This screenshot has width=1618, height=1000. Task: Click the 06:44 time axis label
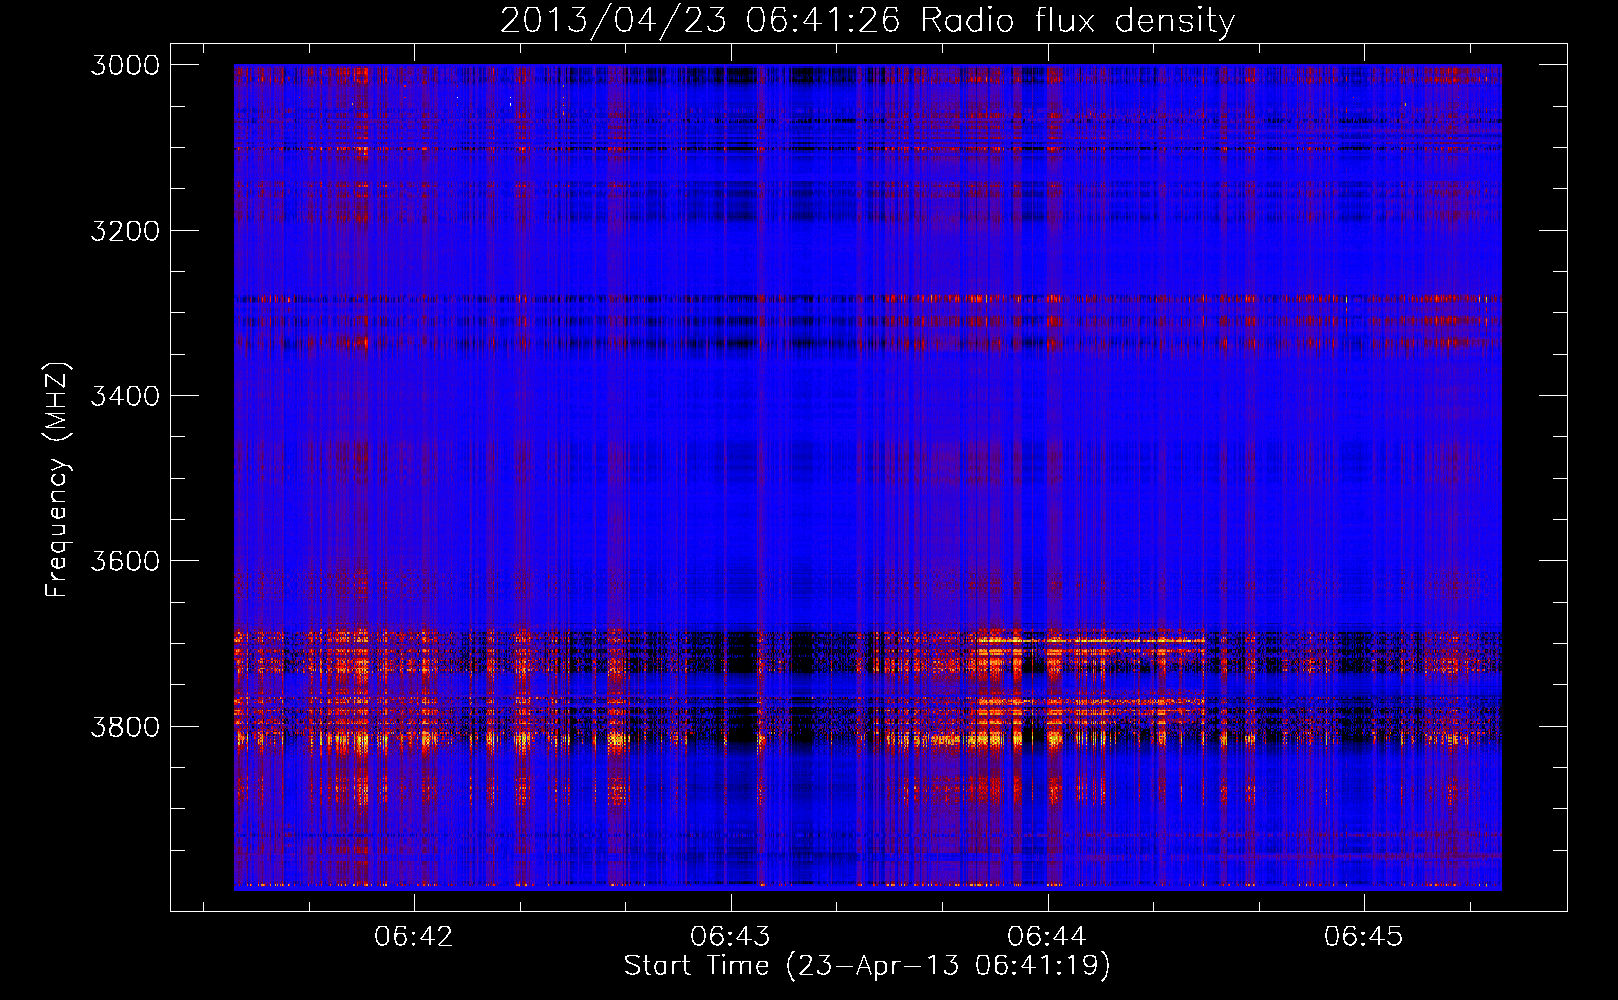[x=1047, y=936]
